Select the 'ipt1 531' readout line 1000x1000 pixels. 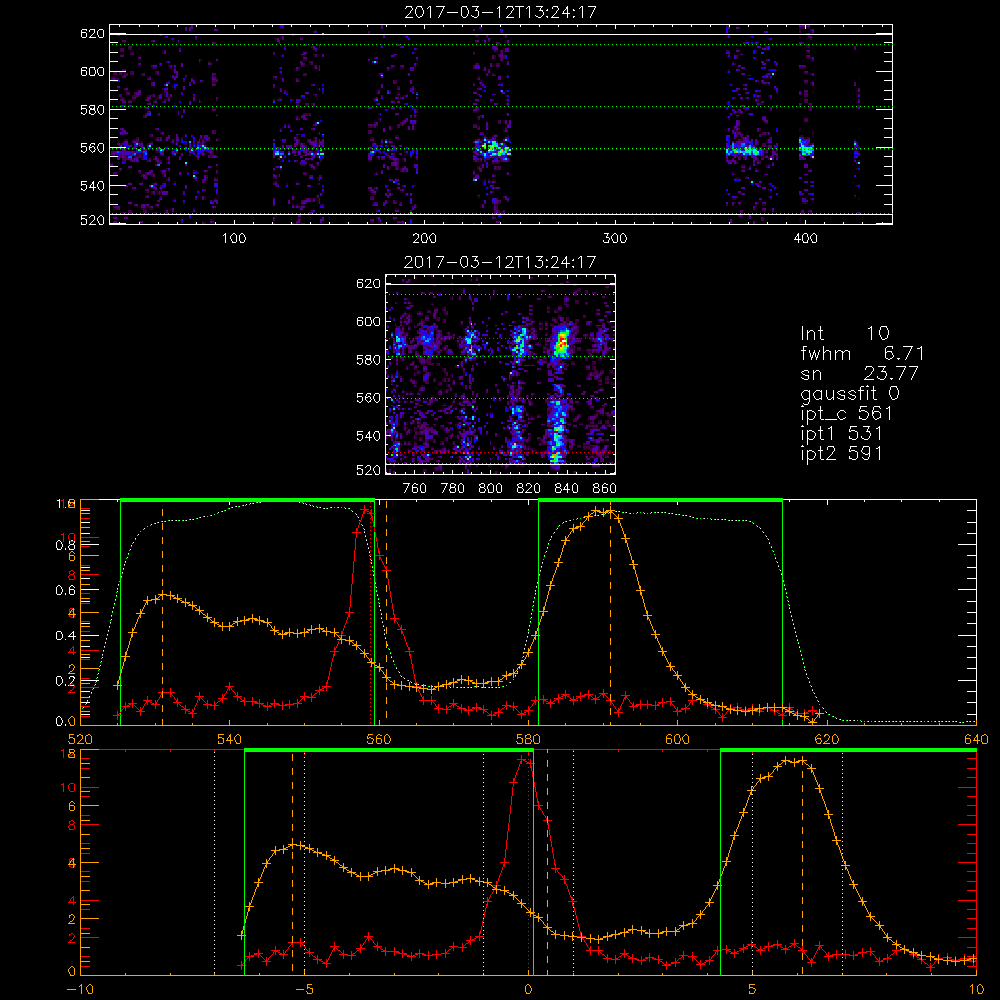pyautogui.click(x=841, y=434)
